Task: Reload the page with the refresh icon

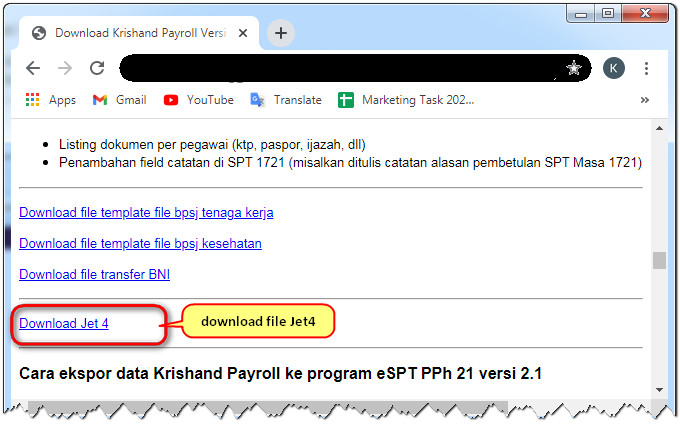Action: tap(97, 68)
